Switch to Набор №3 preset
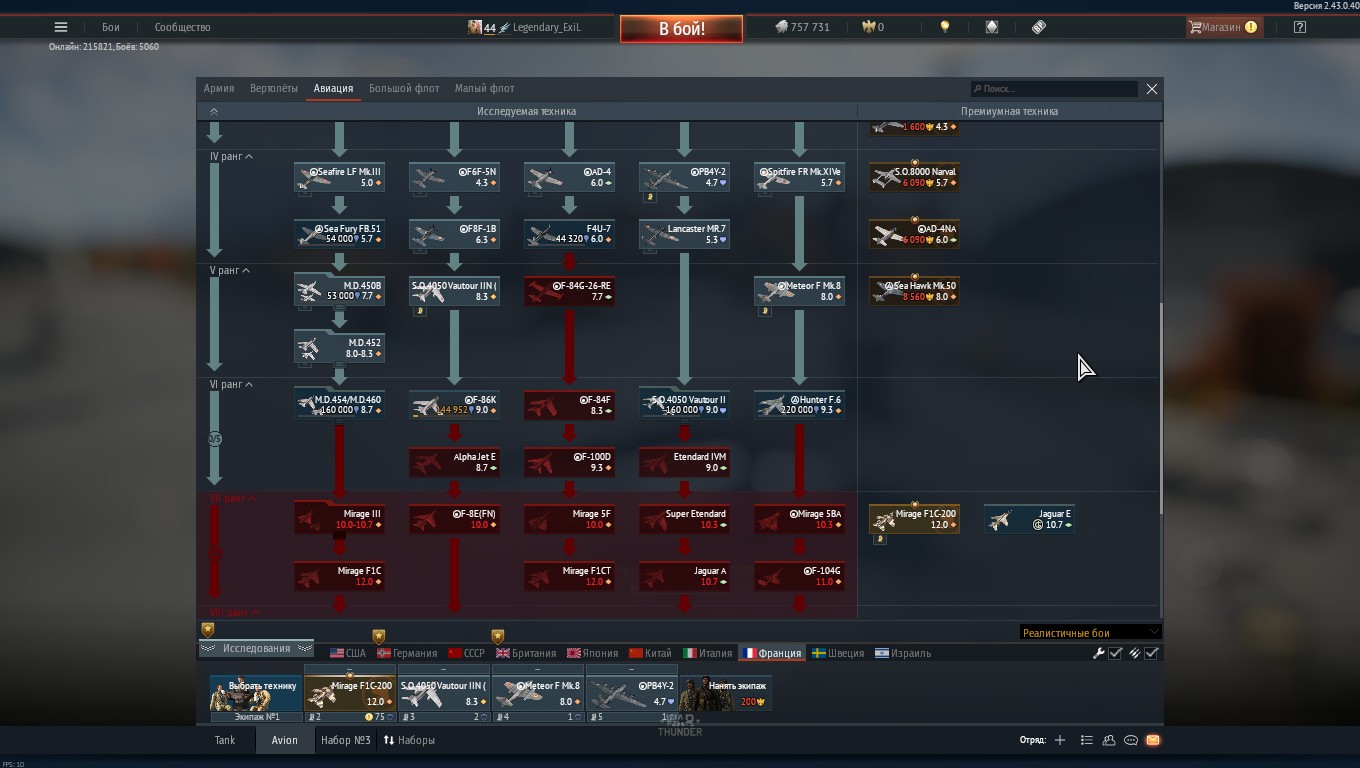Viewport: 1360px width, 768px height. [x=346, y=740]
